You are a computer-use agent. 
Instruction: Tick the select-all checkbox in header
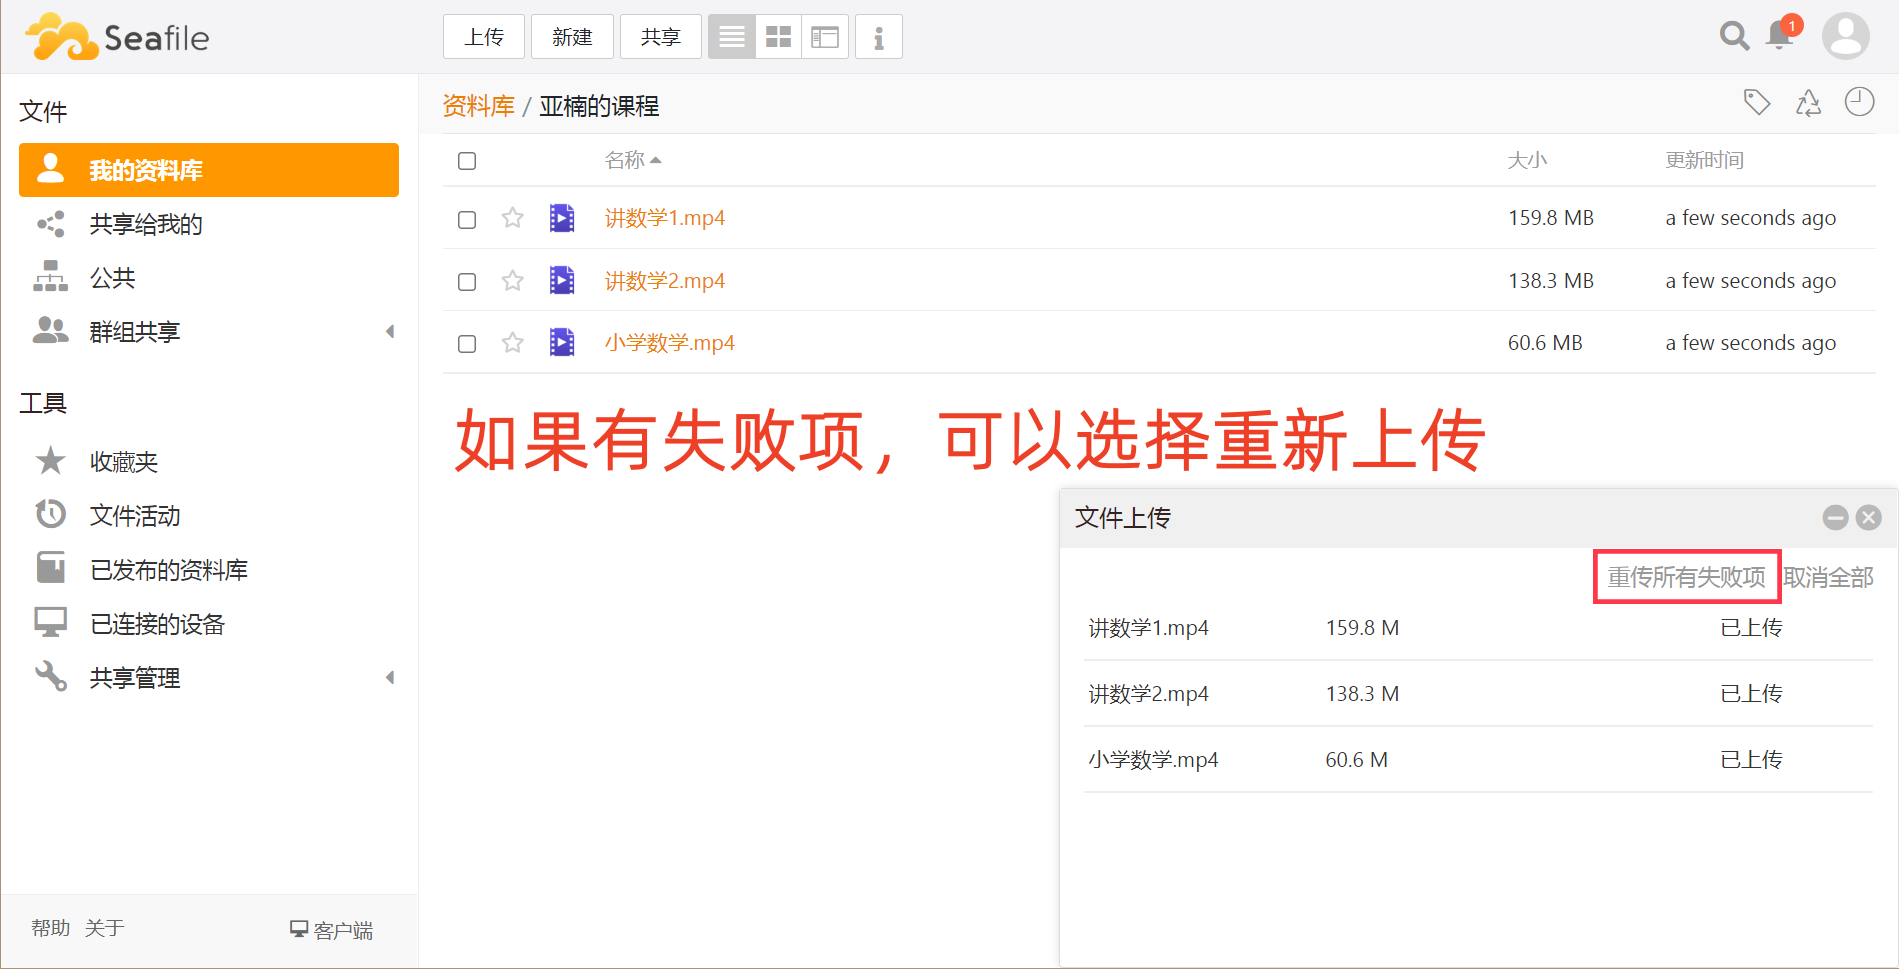[x=467, y=161]
